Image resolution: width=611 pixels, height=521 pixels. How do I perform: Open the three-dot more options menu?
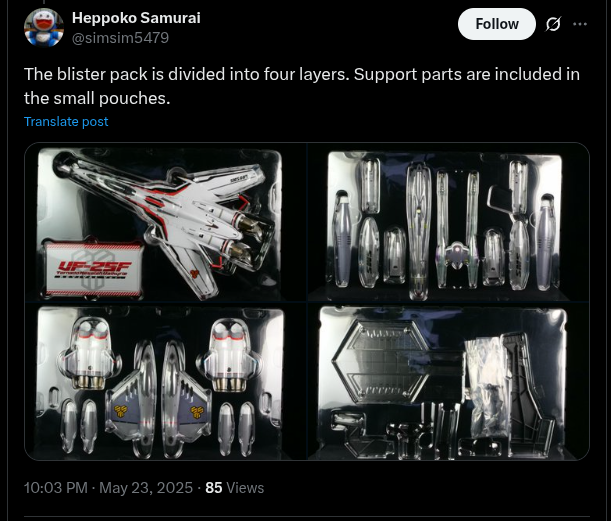click(x=580, y=24)
